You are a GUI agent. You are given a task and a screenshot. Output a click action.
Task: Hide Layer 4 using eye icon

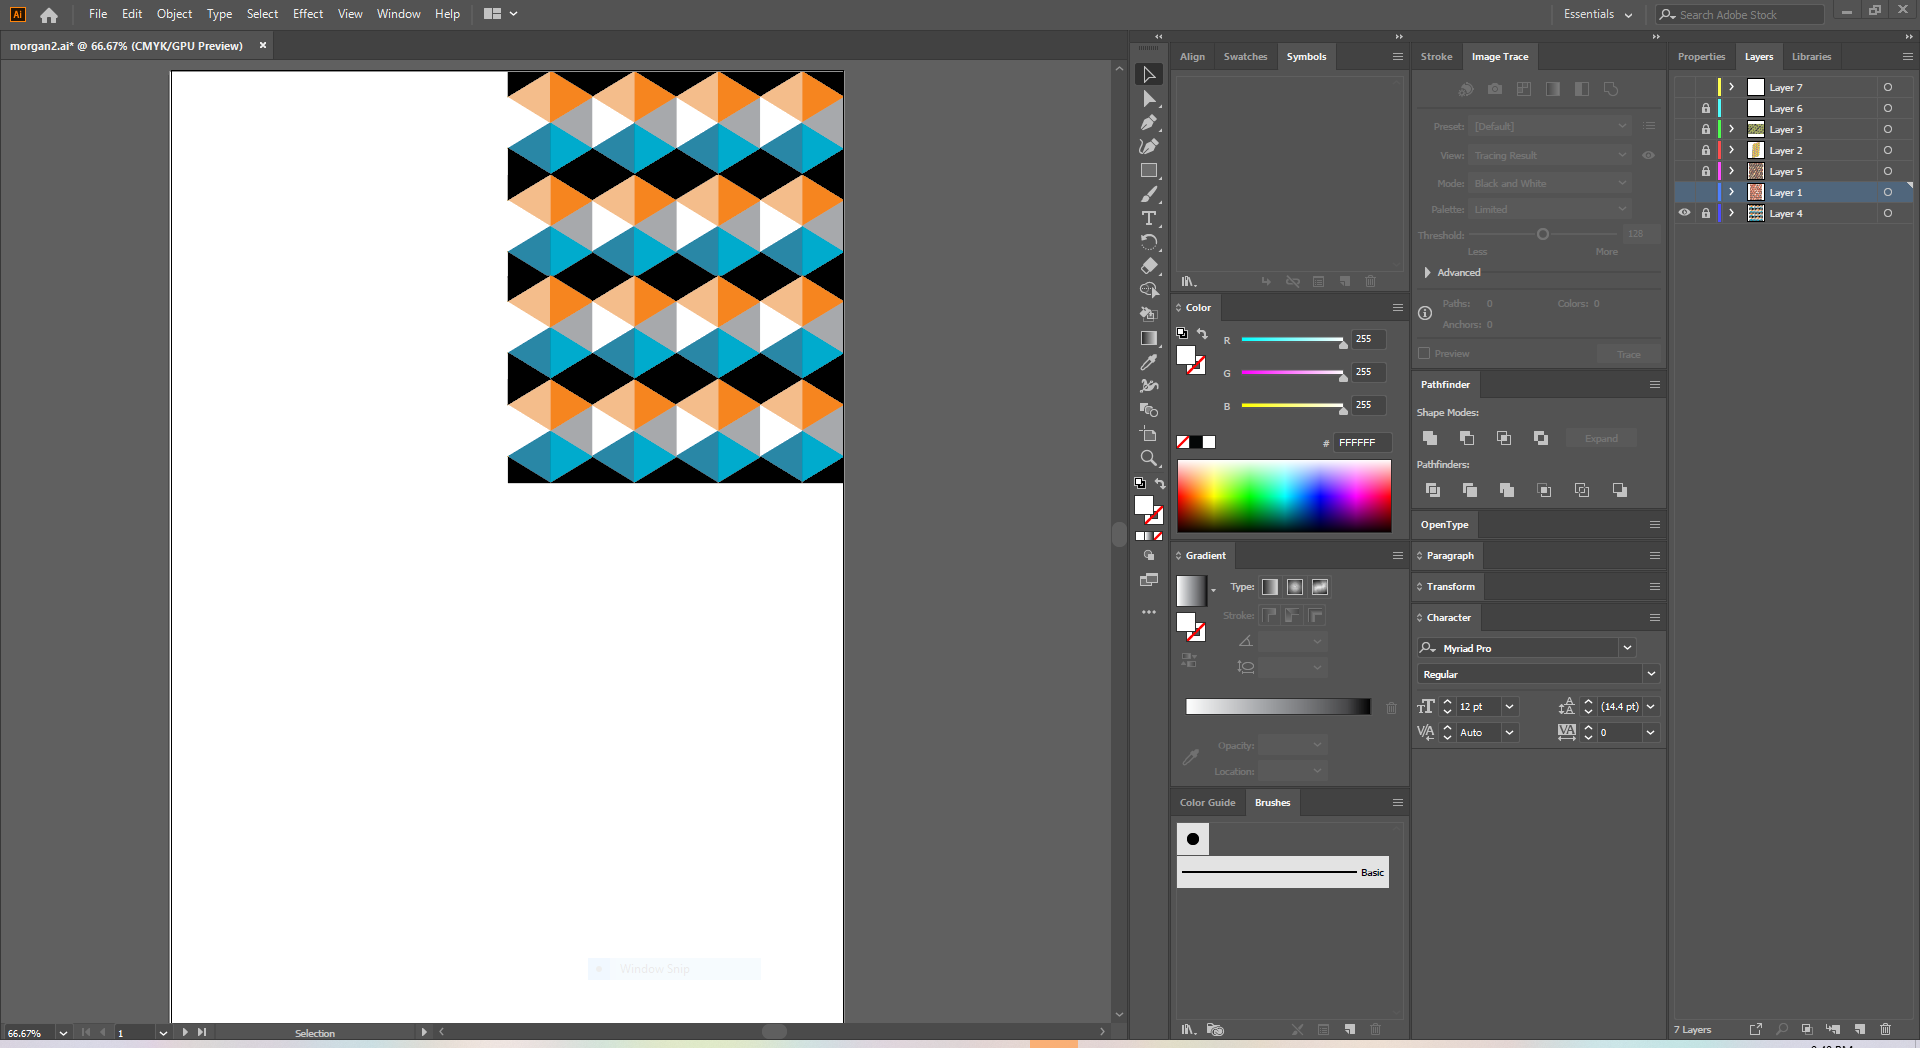(1685, 213)
